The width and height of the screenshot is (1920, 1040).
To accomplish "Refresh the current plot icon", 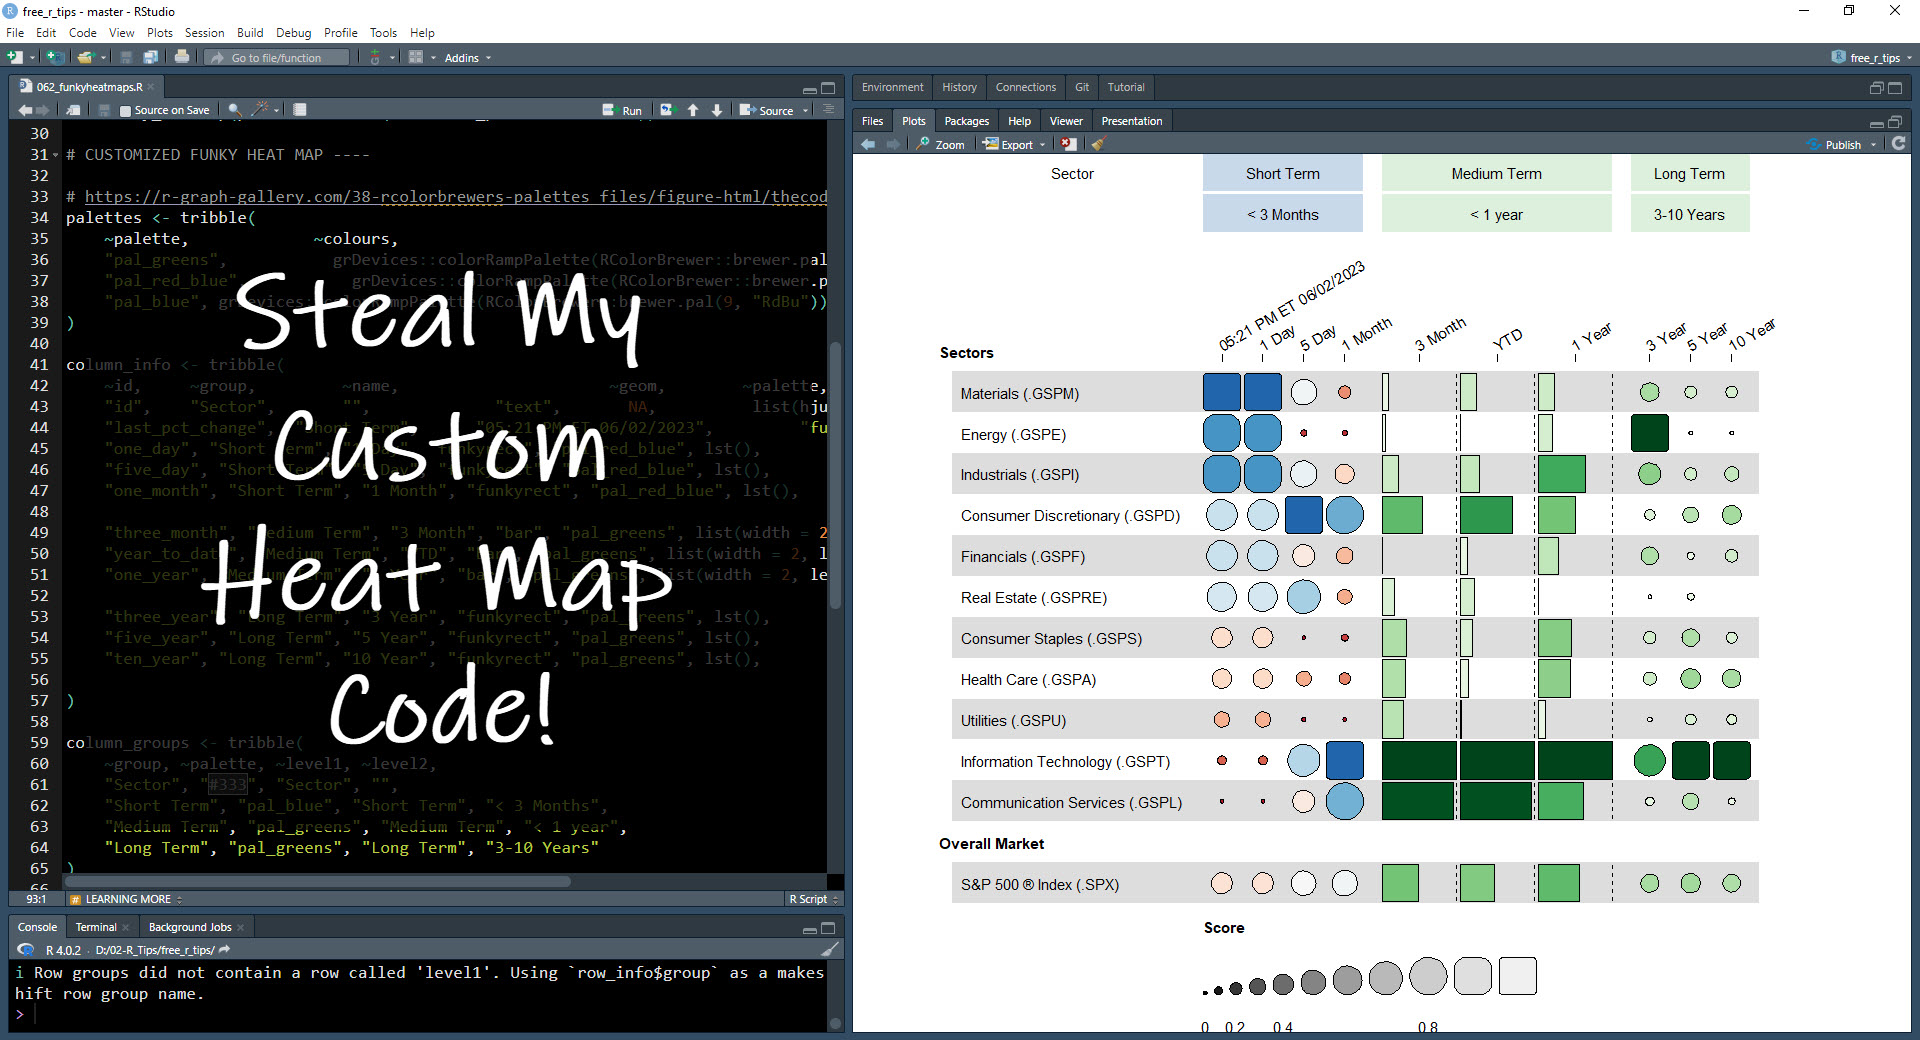I will tap(1899, 144).
